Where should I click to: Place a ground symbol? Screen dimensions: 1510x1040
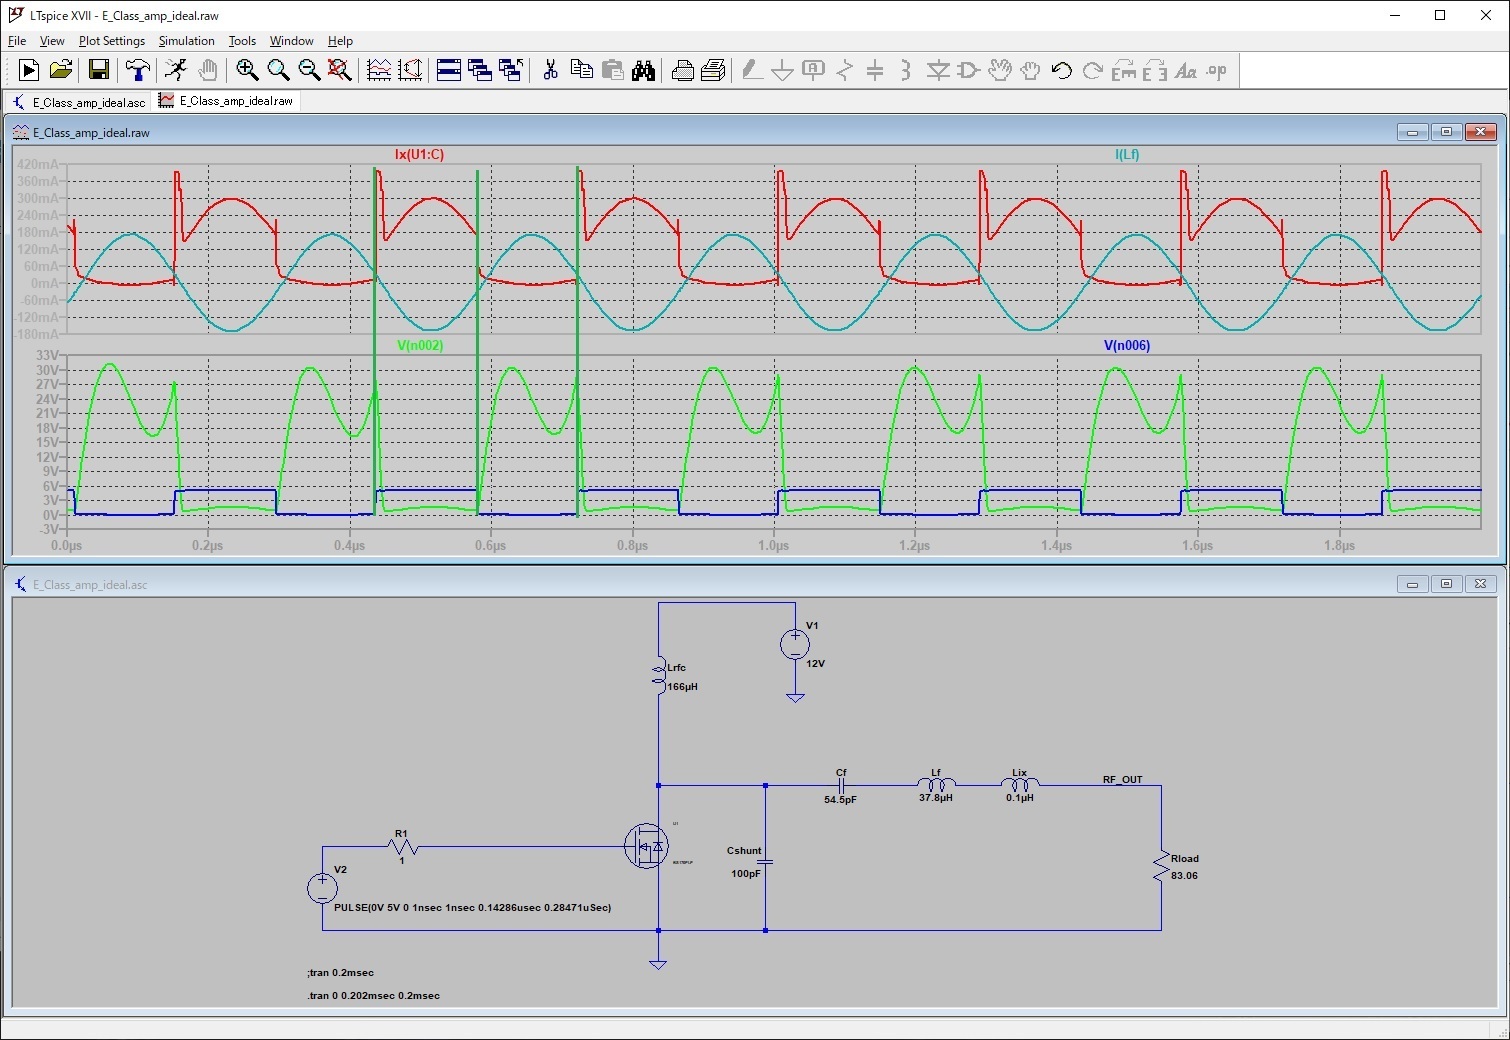[782, 70]
